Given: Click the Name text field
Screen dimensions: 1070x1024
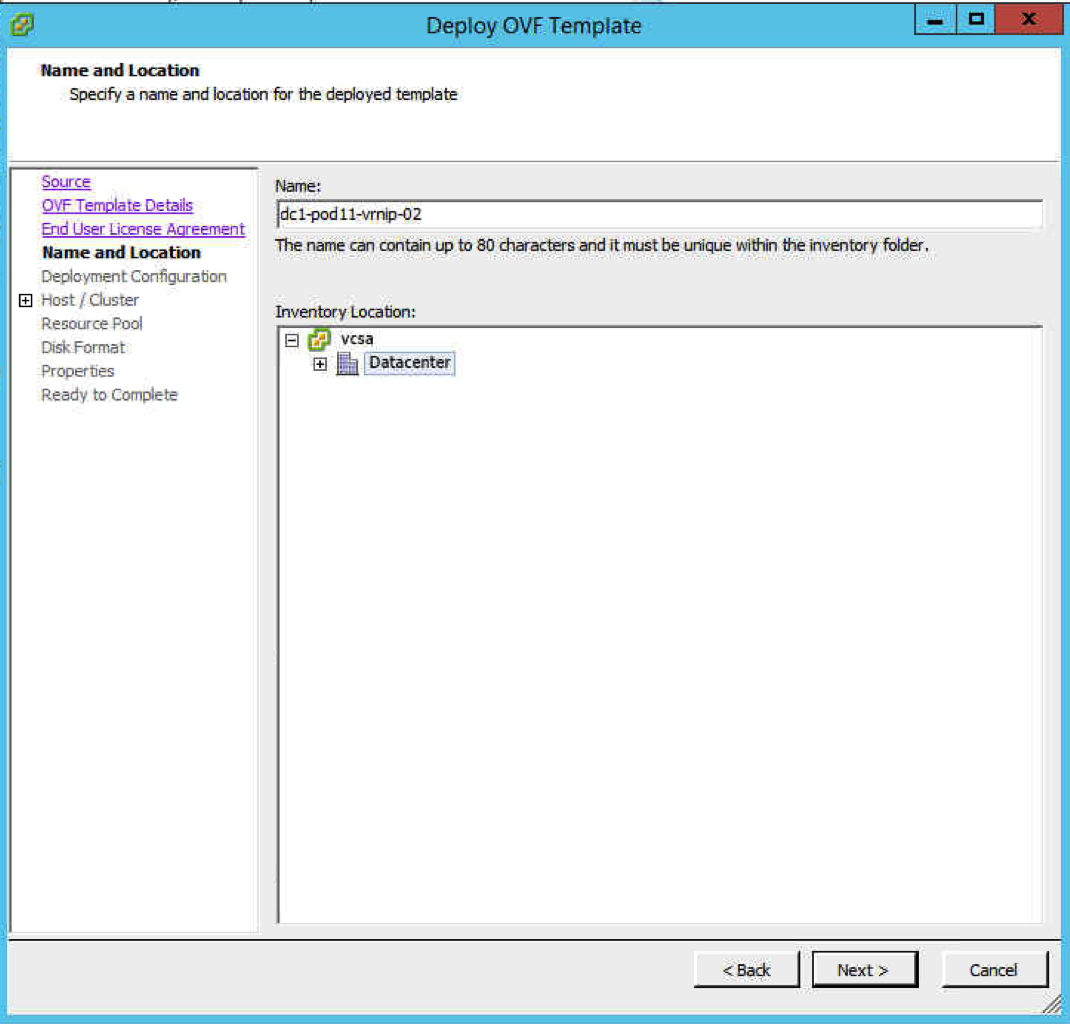Looking at the screenshot, I should pyautogui.click(x=659, y=214).
